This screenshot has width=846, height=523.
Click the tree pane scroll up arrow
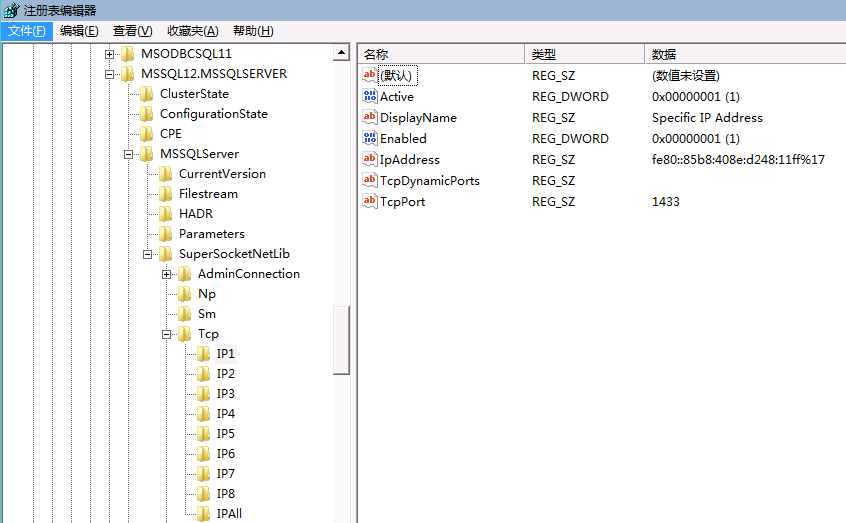pyautogui.click(x=341, y=53)
